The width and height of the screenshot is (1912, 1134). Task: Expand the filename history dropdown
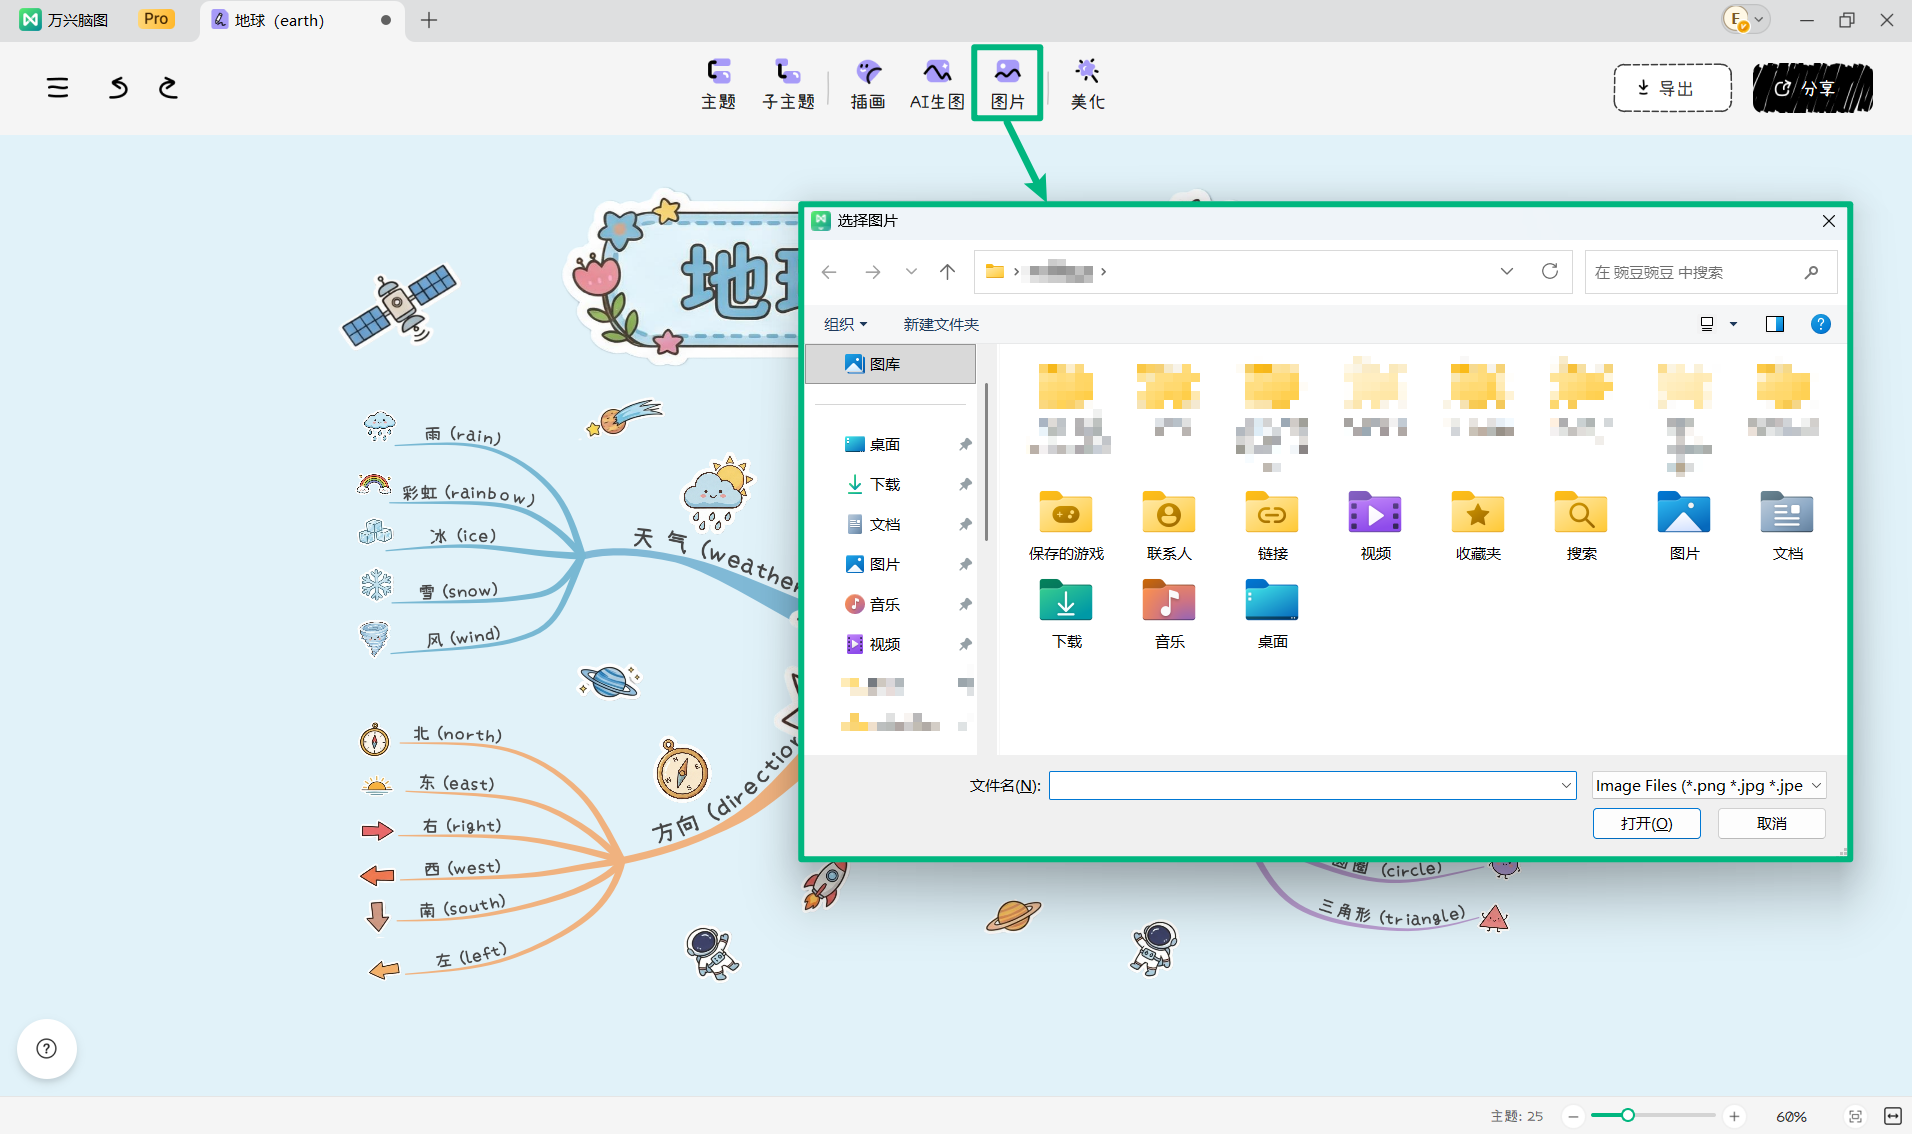[x=1566, y=786]
